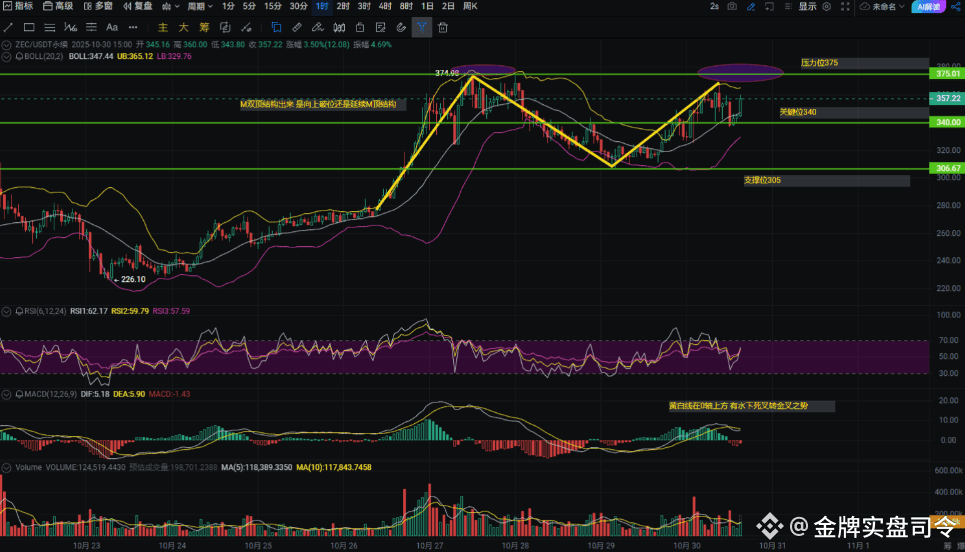Share the chart via share icon
The height and width of the screenshot is (552, 965).
pos(955,6)
